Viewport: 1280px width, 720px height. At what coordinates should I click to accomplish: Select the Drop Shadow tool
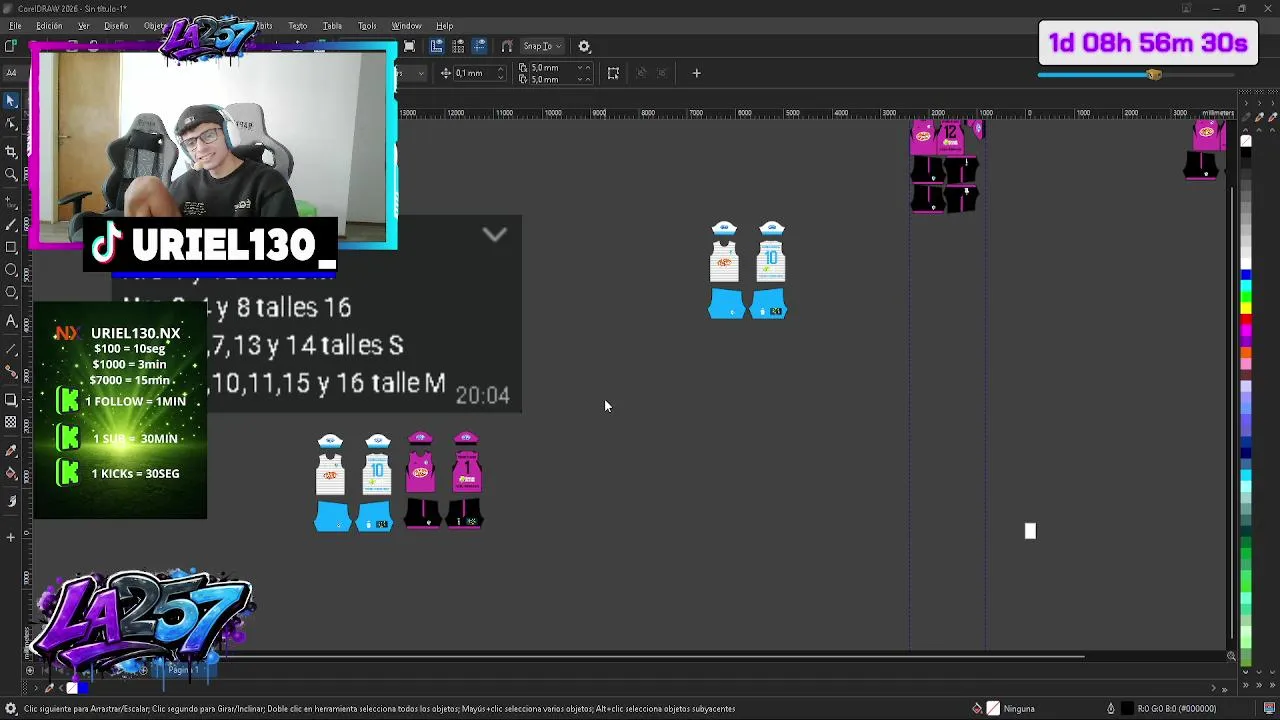point(11,400)
